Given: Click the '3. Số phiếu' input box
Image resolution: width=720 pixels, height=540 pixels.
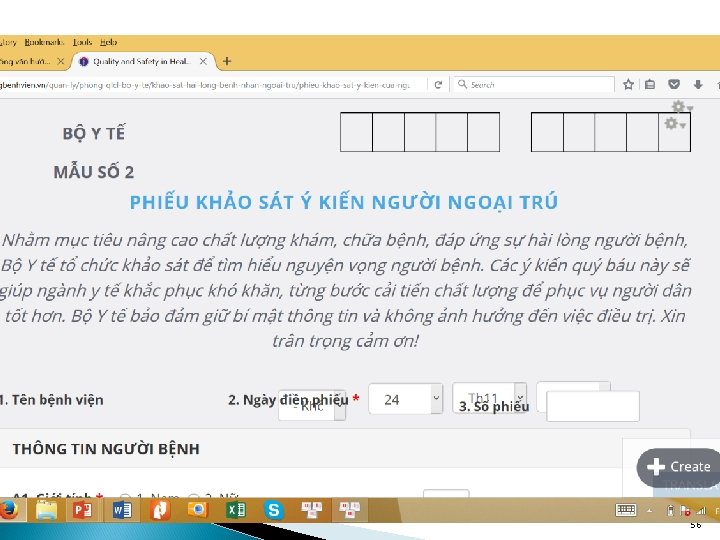Looking at the screenshot, I should (x=593, y=406).
